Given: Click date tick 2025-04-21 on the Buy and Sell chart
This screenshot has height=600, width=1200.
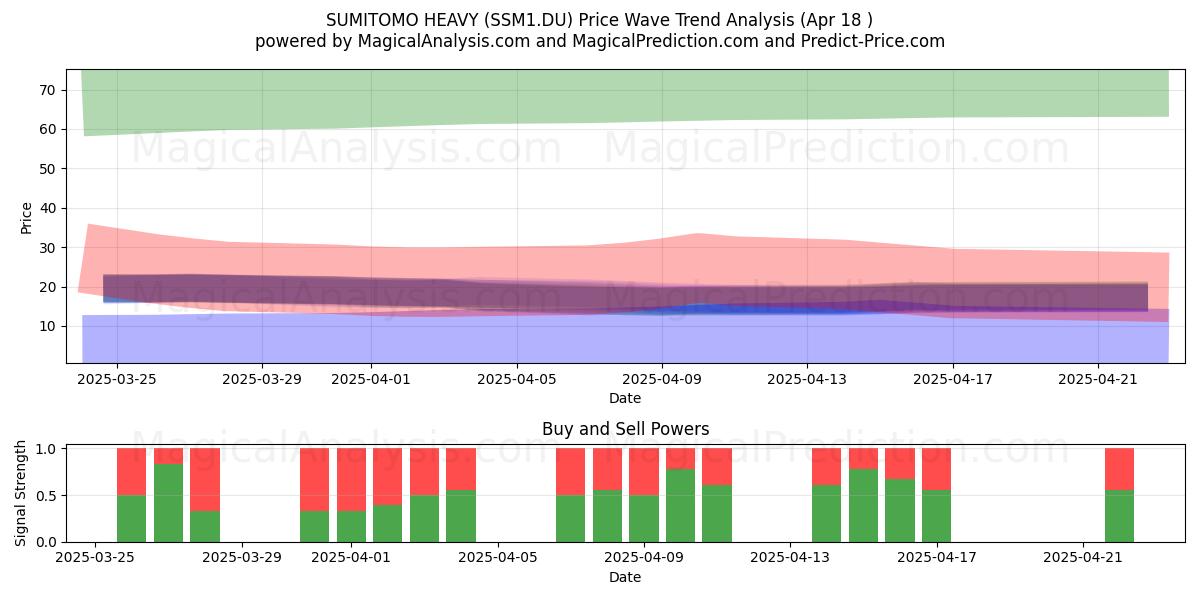Looking at the screenshot, I should coord(1083,558).
